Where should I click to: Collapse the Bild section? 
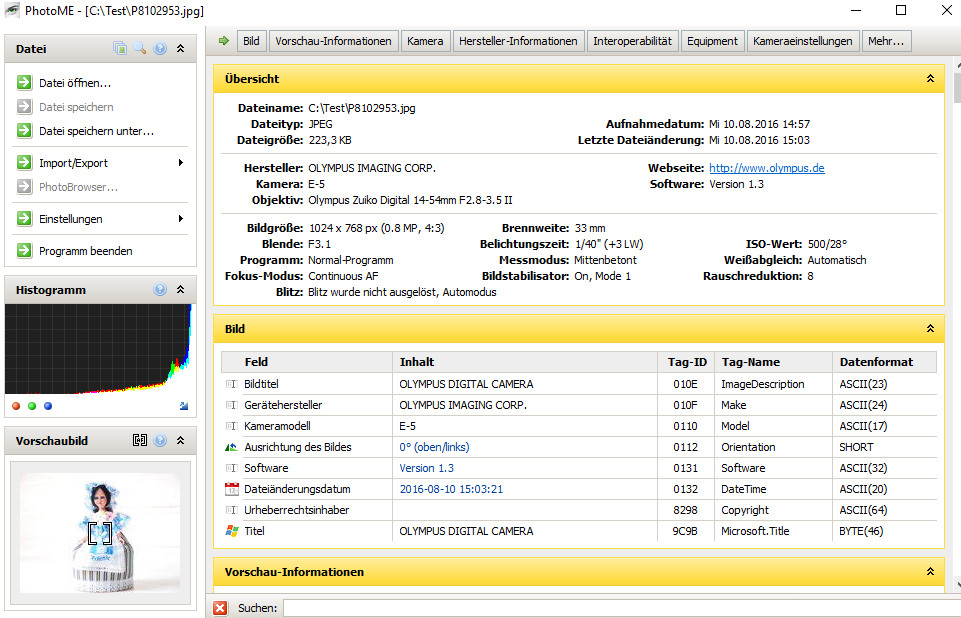coord(930,329)
